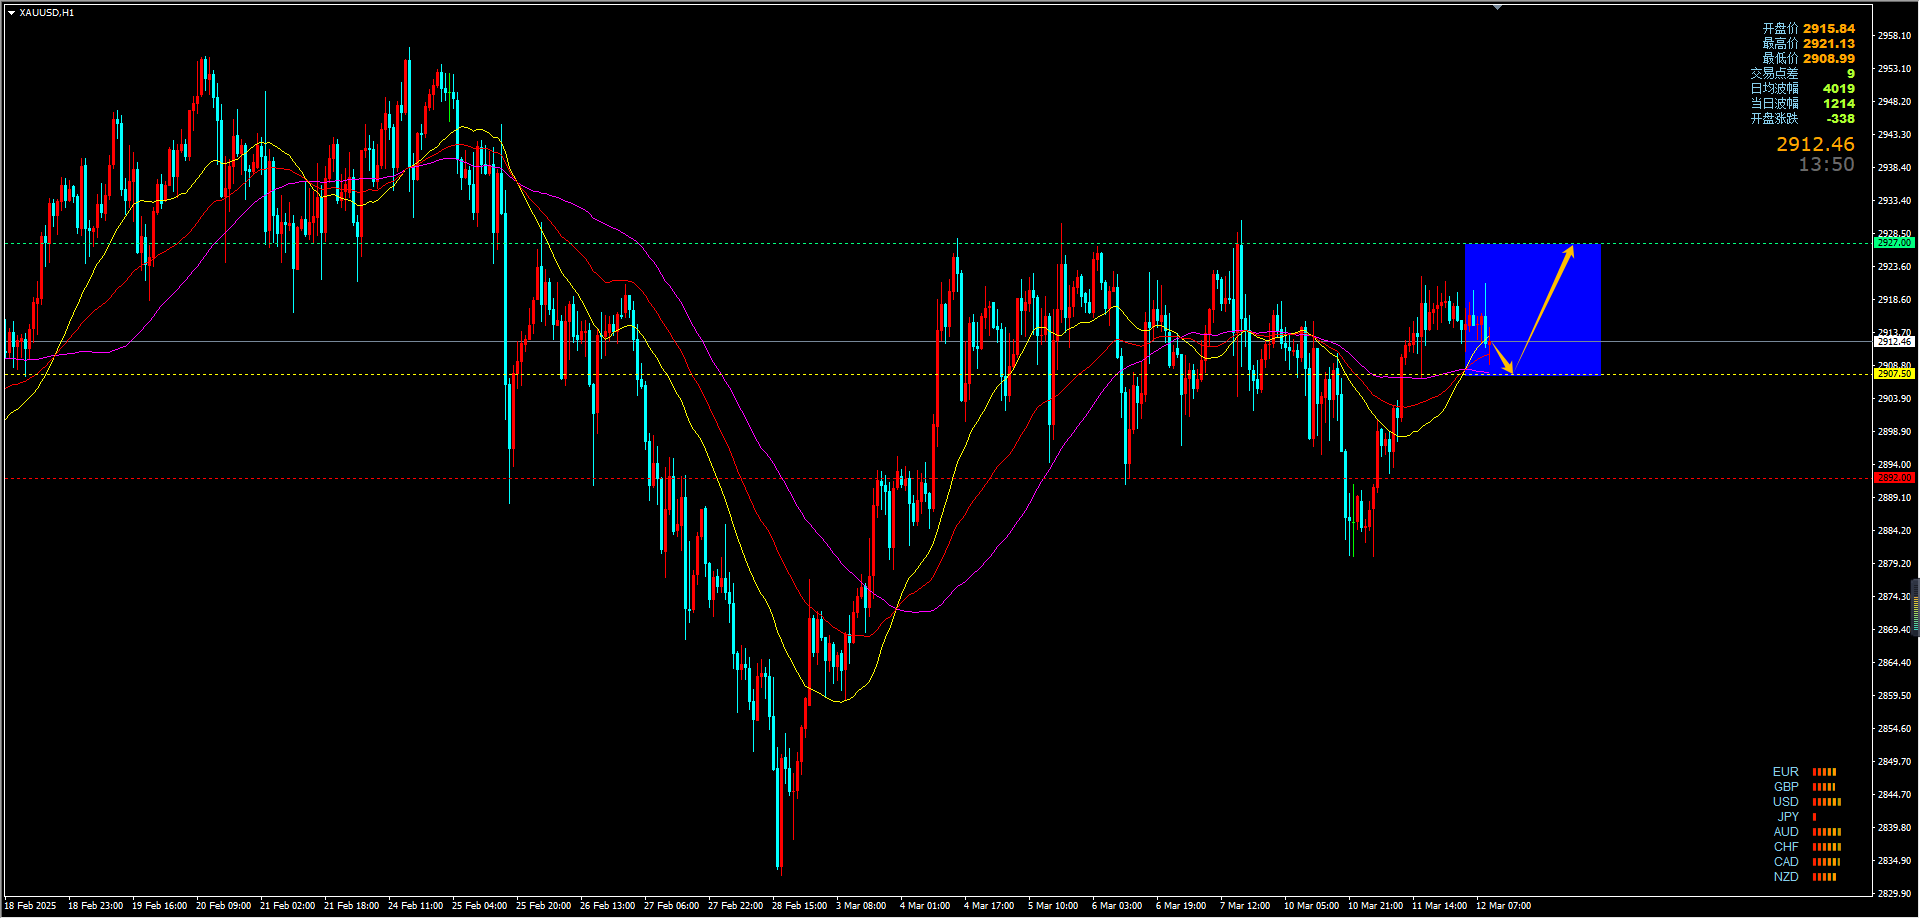Click the yellow 2907.50 price label
The height and width of the screenshot is (919, 1920).
coord(1894,374)
